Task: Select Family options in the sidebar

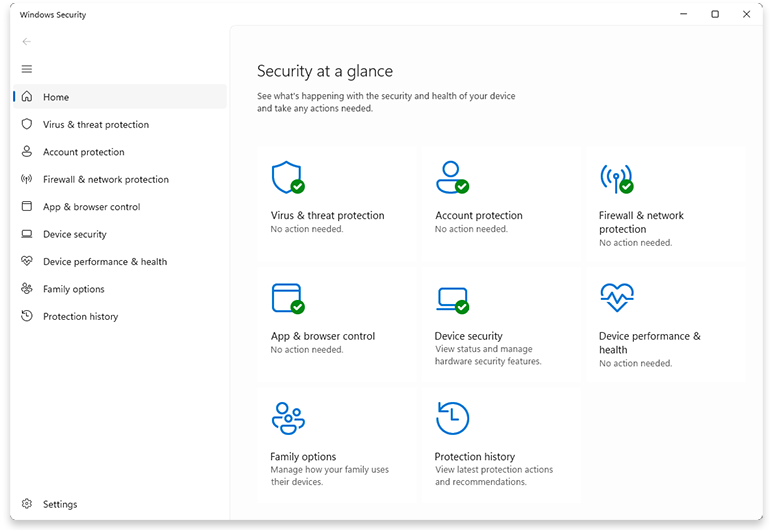Action: point(73,289)
